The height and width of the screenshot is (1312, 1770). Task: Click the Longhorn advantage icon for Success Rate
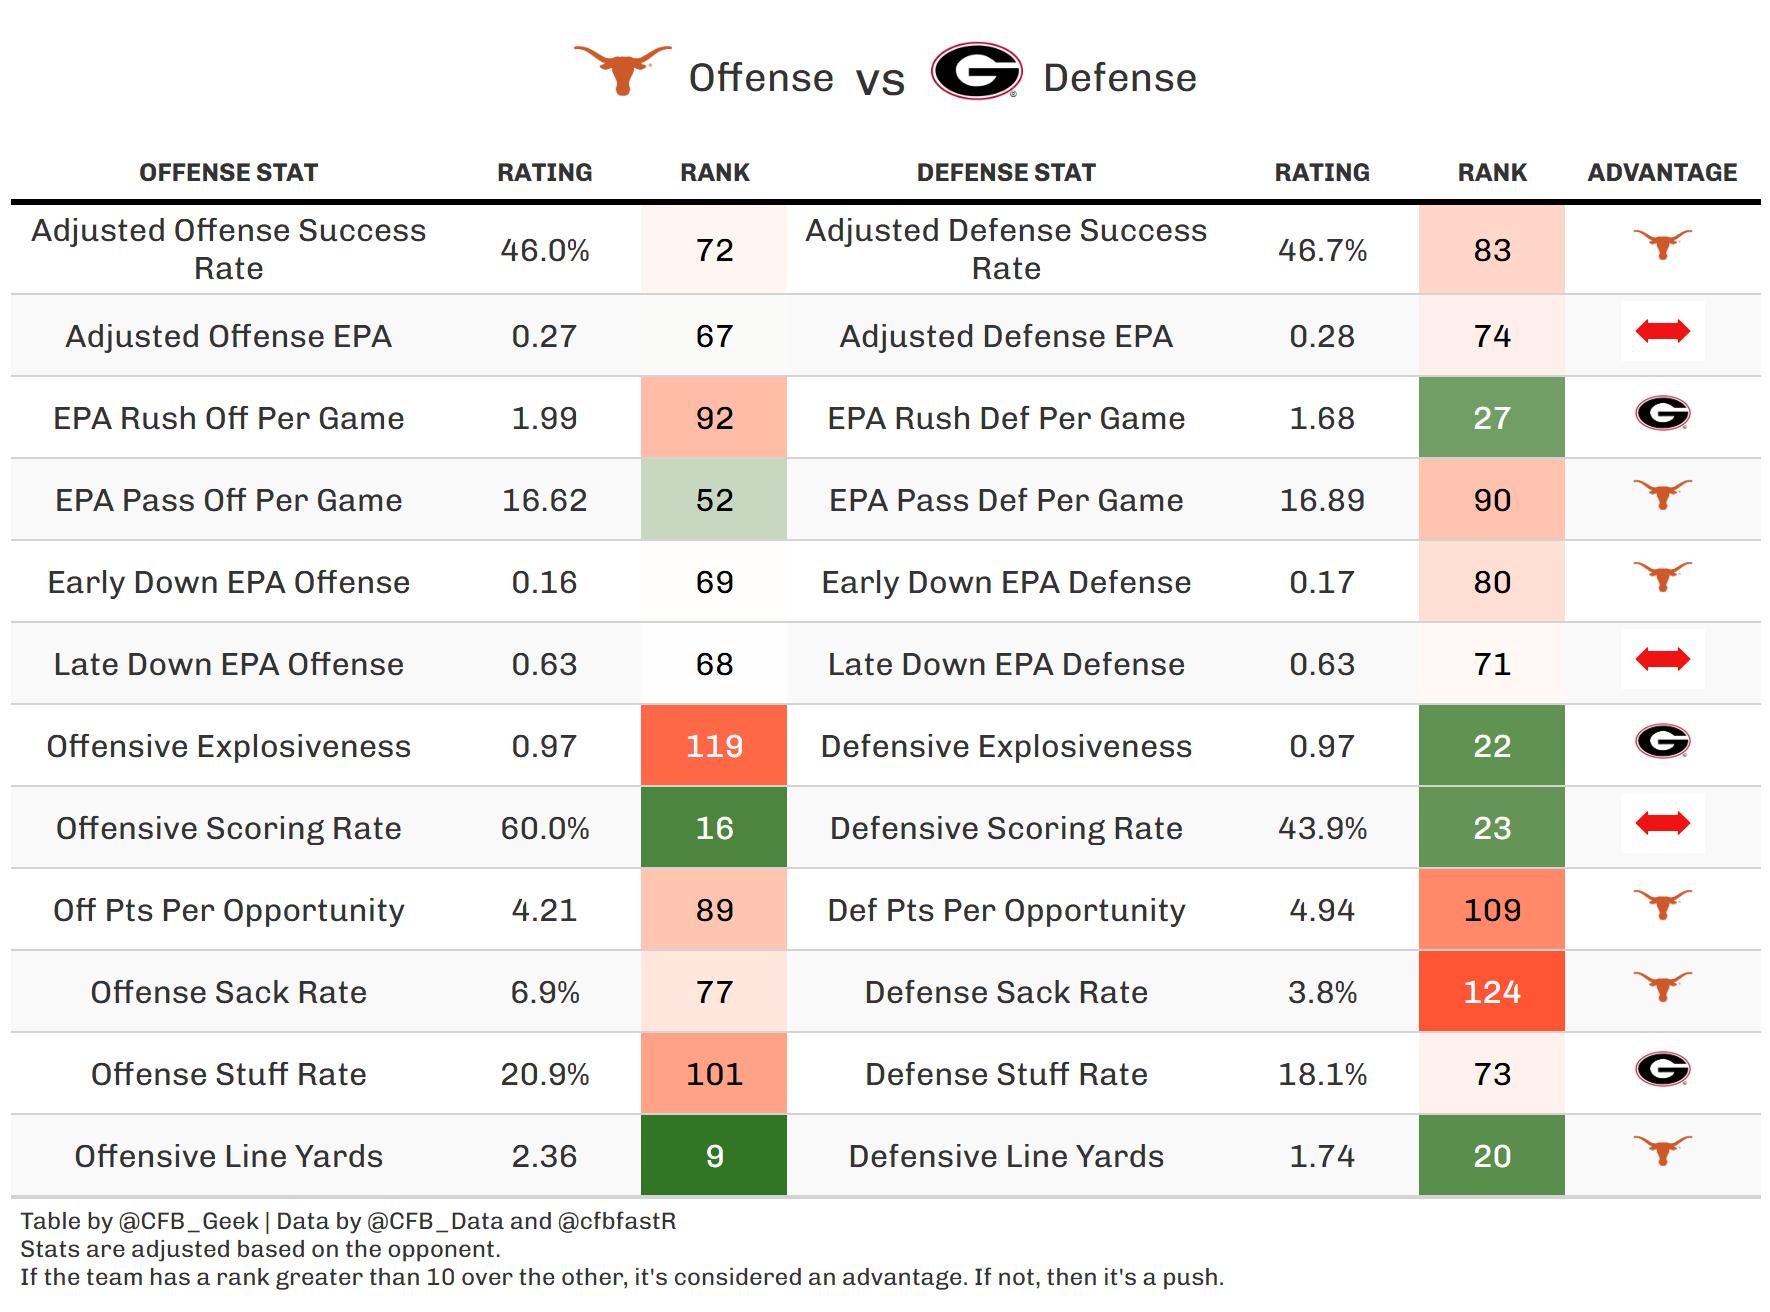click(1662, 244)
